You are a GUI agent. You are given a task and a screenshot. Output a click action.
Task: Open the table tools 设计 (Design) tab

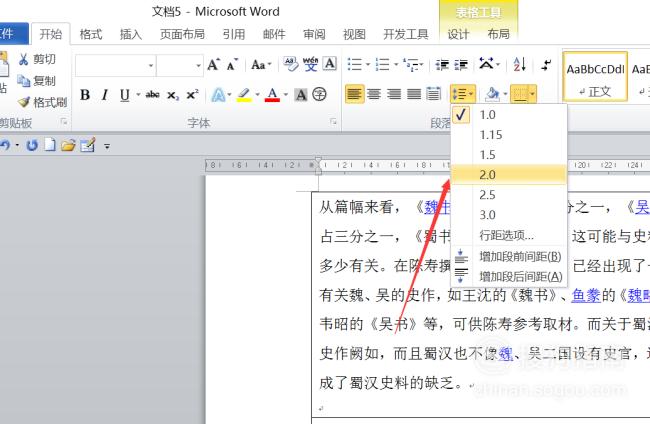coord(458,34)
